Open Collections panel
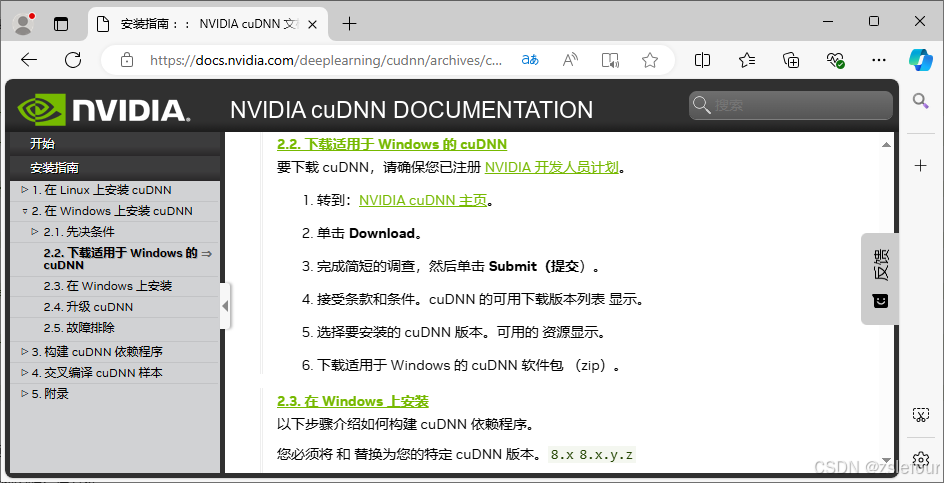Image resolution: width=944 pixels, height=483 pixels. point(790,60)
